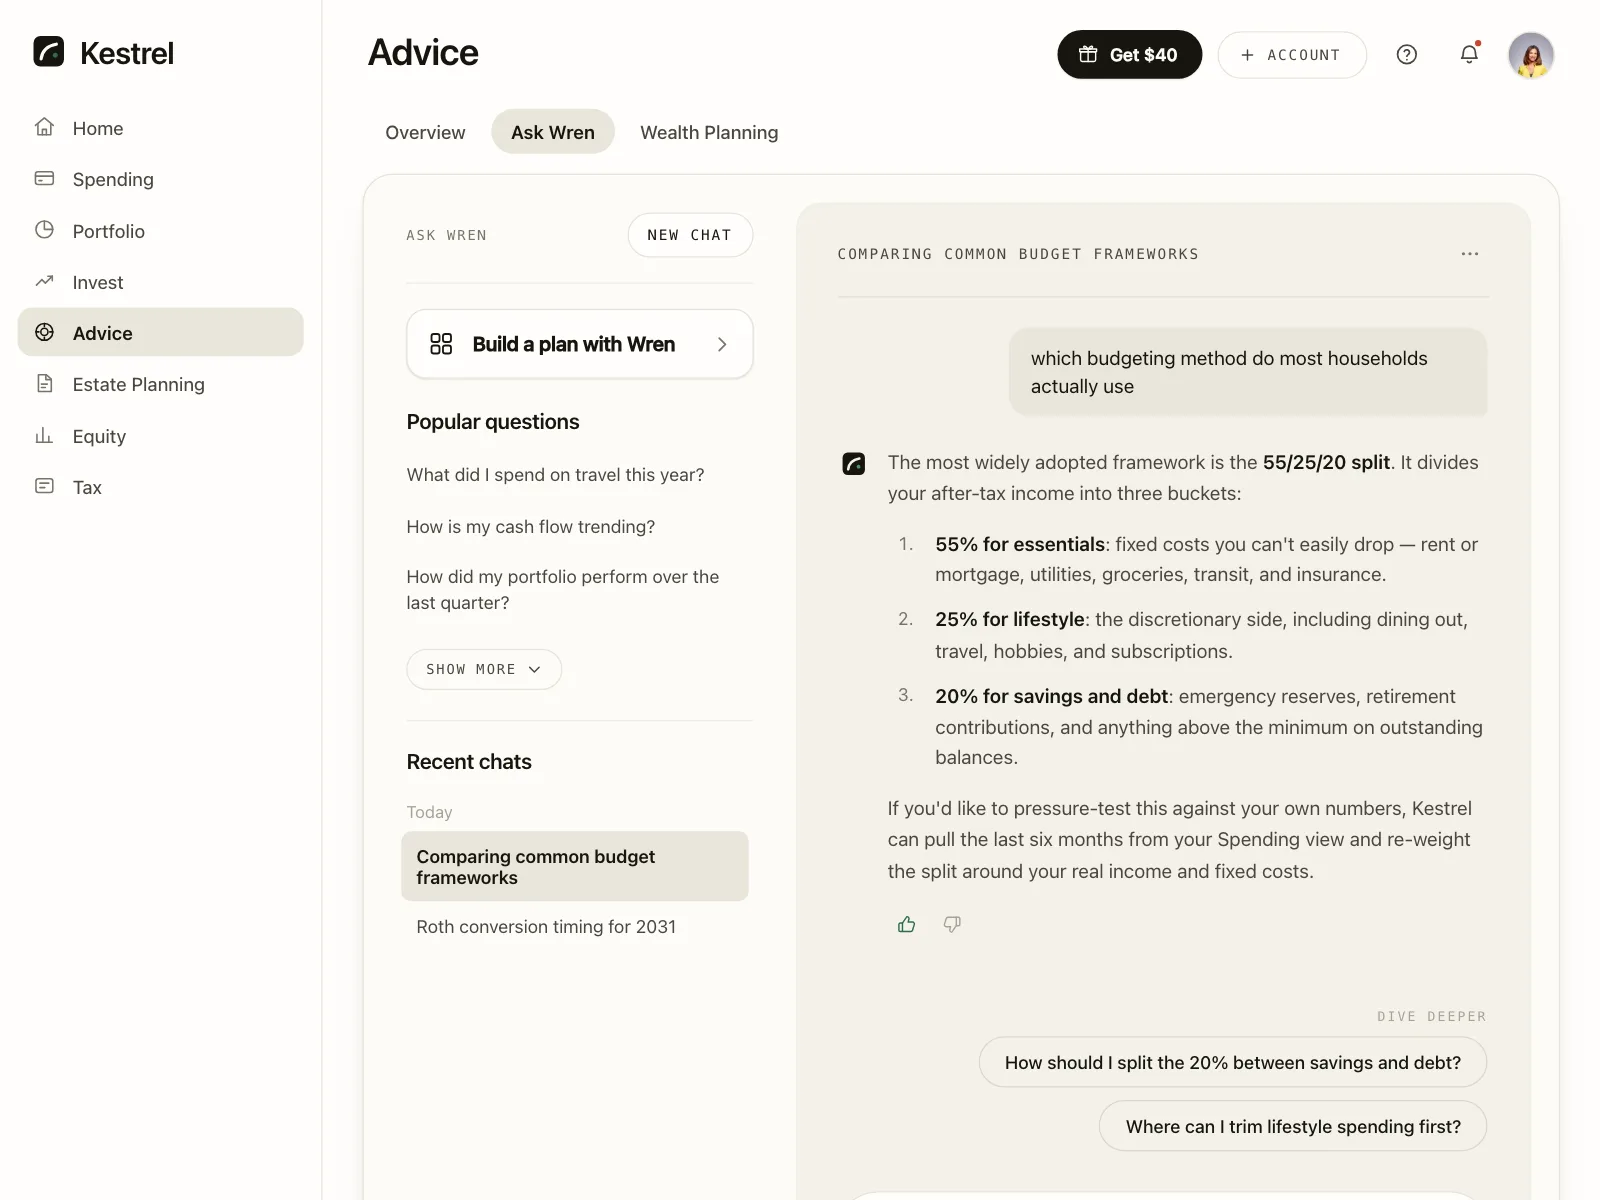
Task: Open the help question mark icon
Action: (x=1406, y=55)
